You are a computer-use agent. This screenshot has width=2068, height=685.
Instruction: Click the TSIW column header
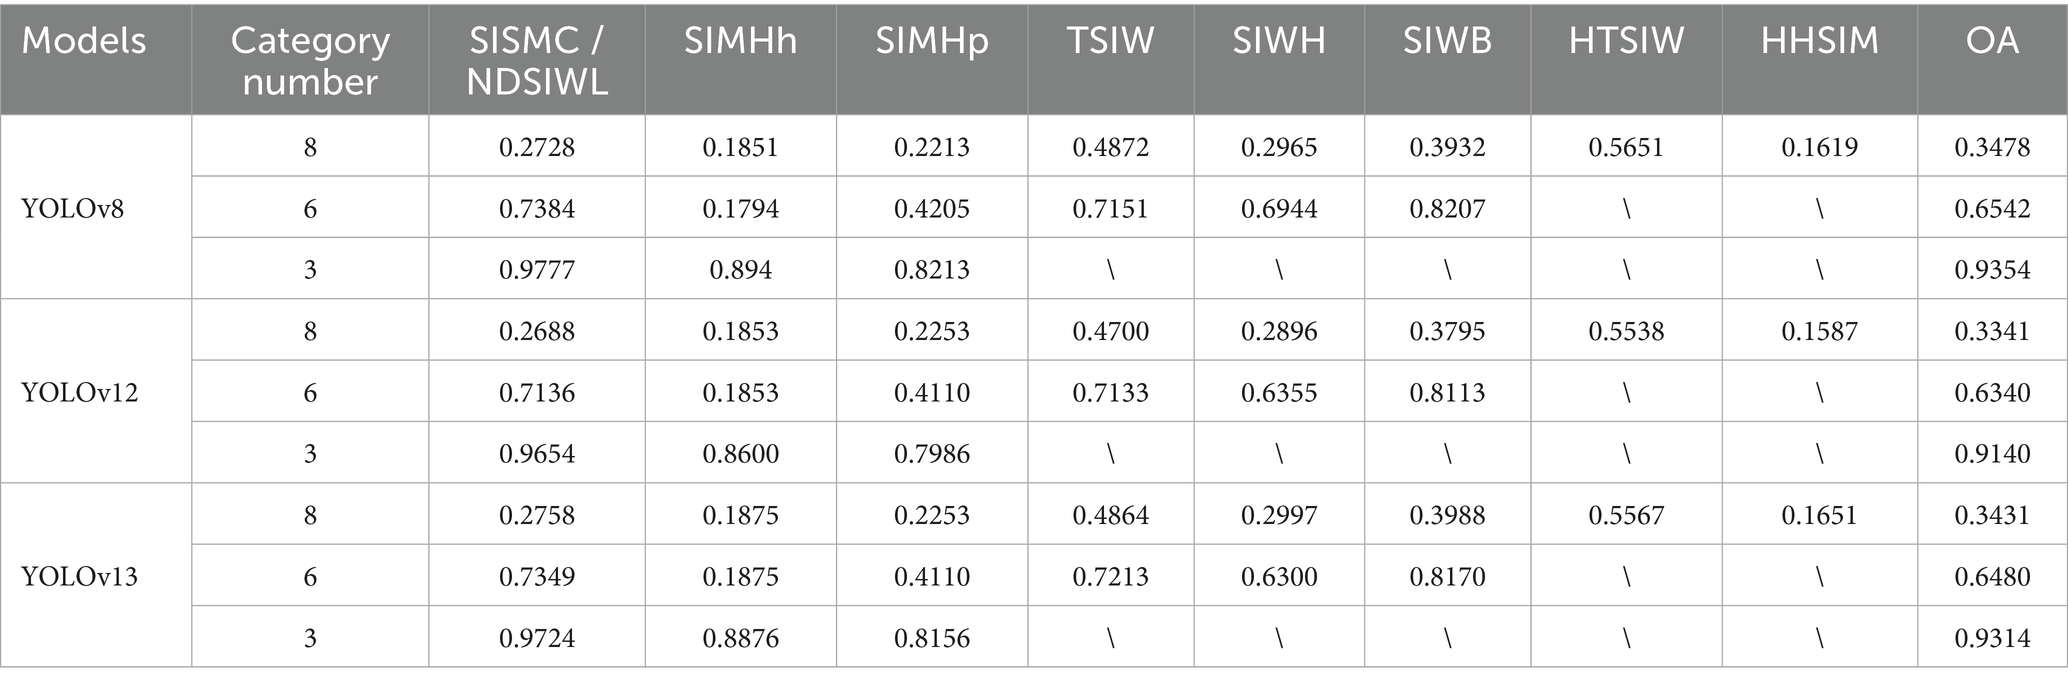1110,41
